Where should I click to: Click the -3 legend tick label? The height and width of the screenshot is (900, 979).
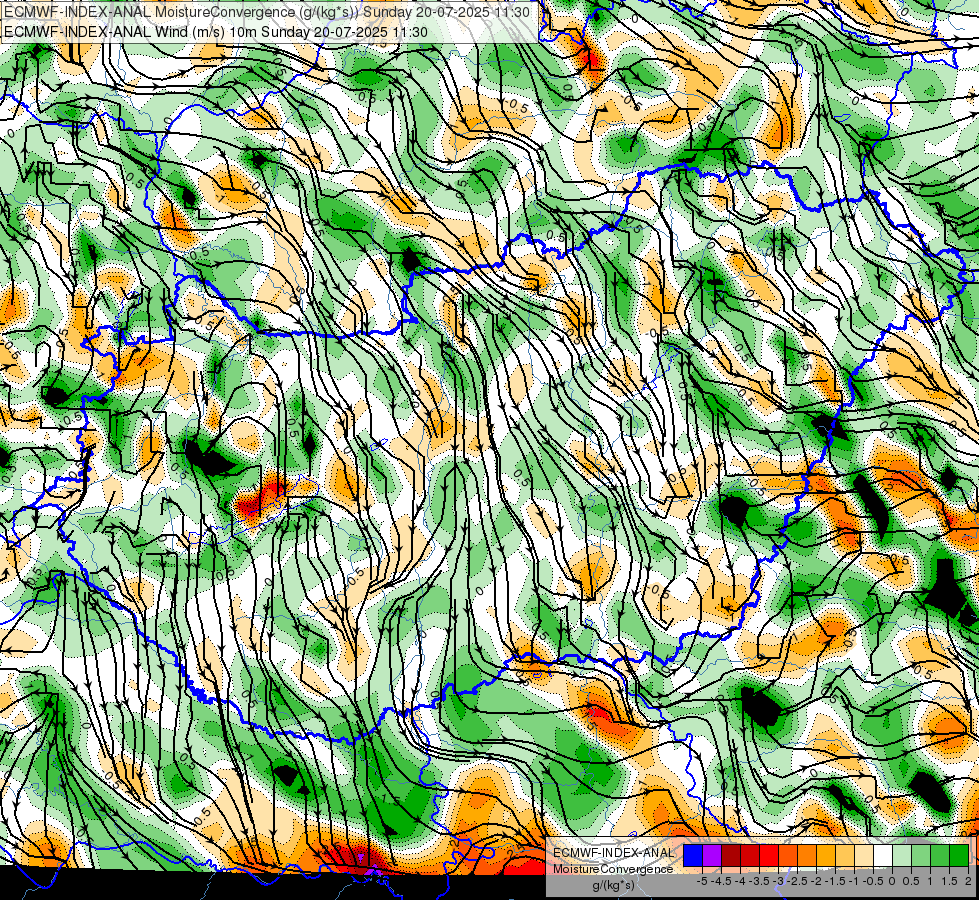(778, 881)
